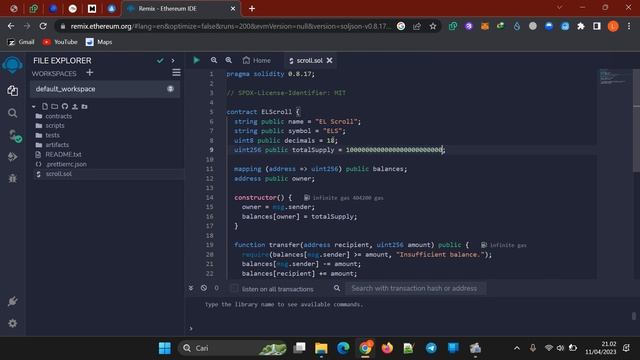Open the YouTube bookmark
Screen dimensions: 640x360
pos(60,42)
